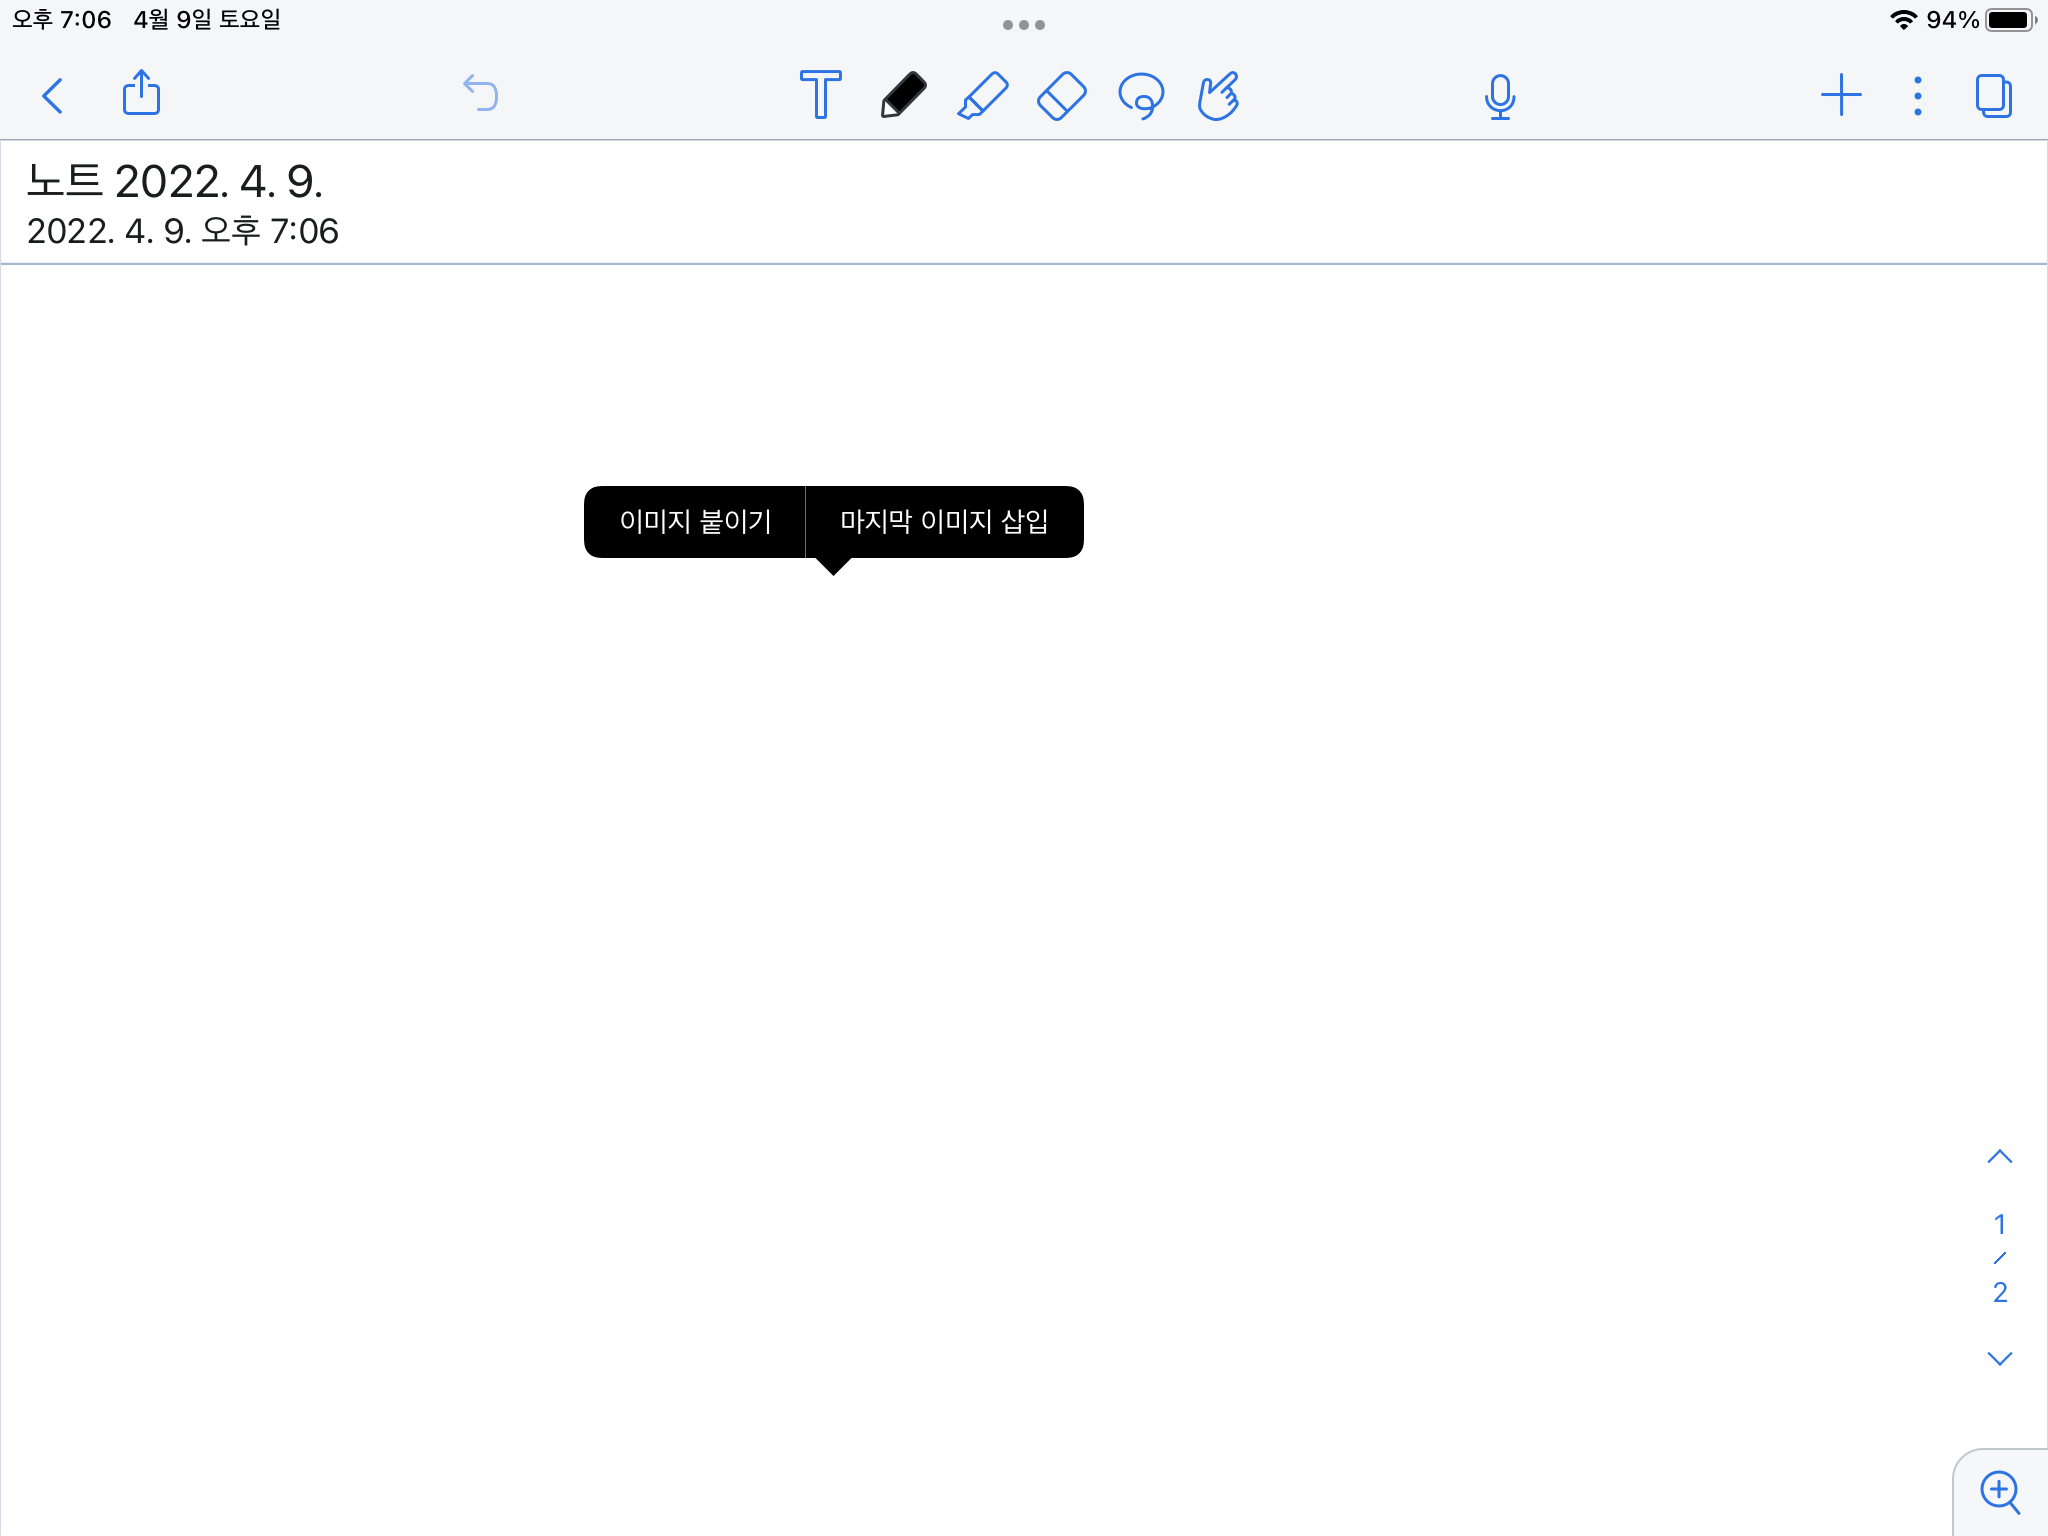Choose '마지막 이미지 삽입' from popup
Viewport: 2048px width, 1536px height.
tap(944, 522)
